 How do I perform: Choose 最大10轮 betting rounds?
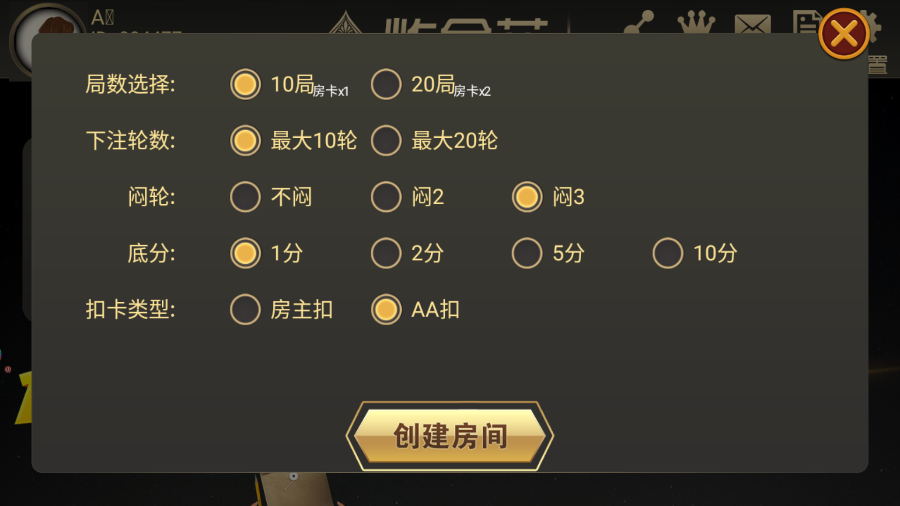tap(245, 141)
